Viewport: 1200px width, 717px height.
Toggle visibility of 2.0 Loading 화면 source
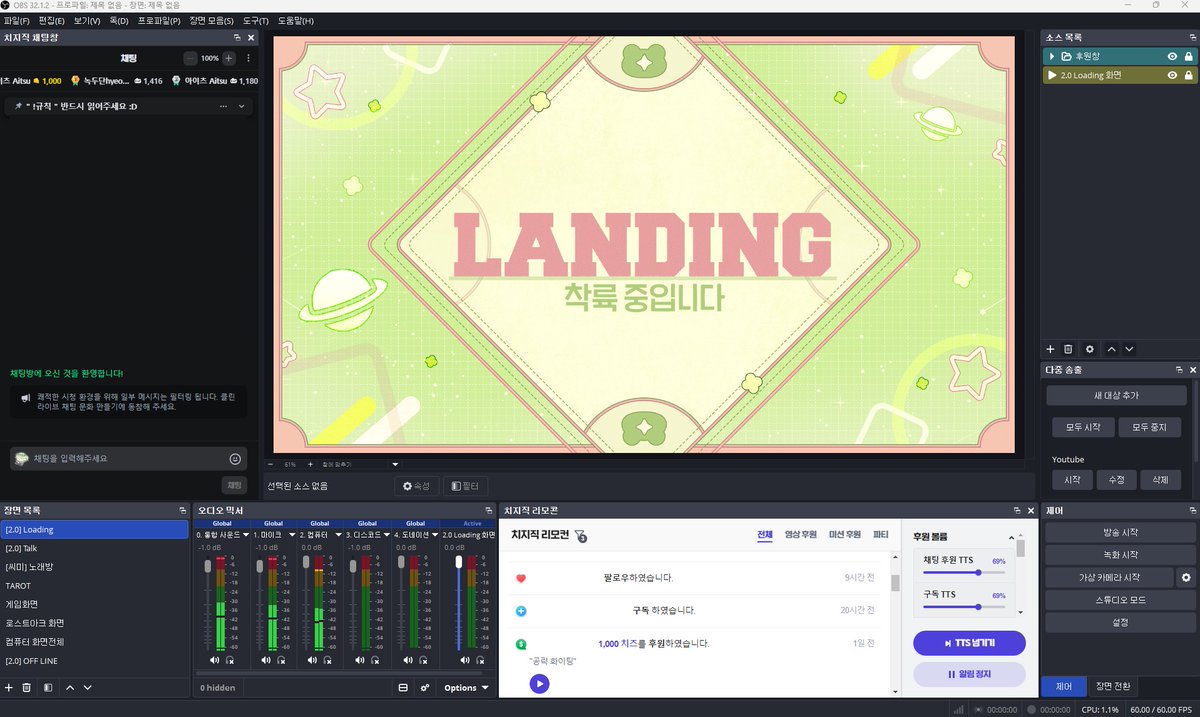(1172, 75)
